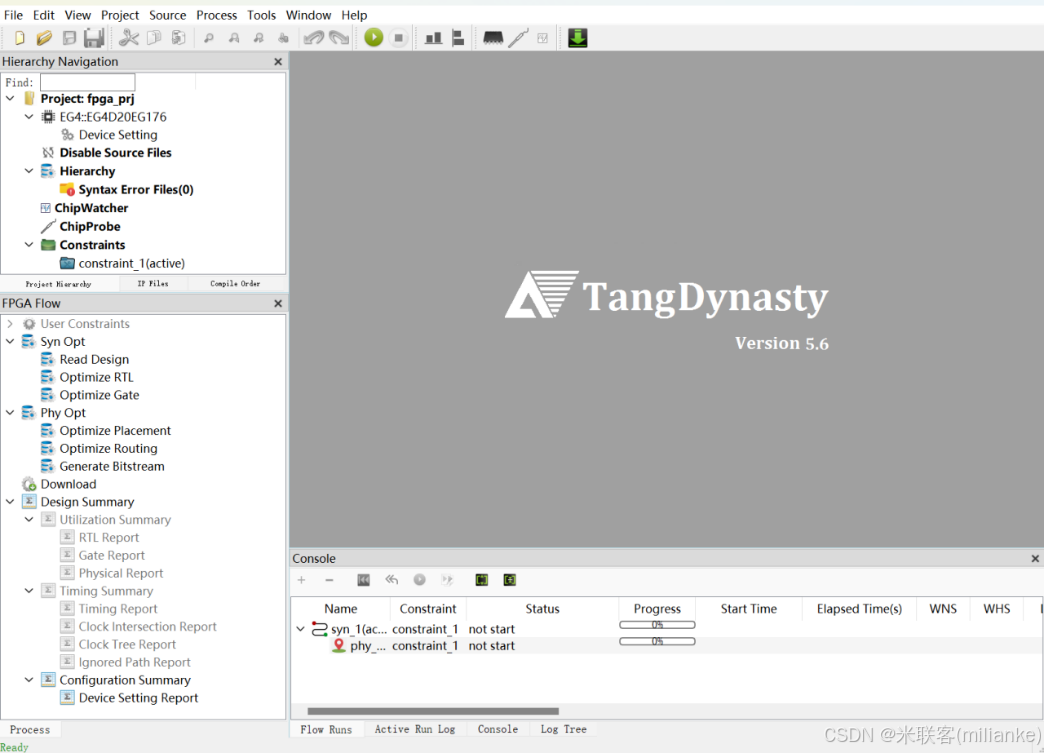Collapse the syn_1 run row
The height and width of the screenshot is (753, 1045).
click(x=301, y=629)
